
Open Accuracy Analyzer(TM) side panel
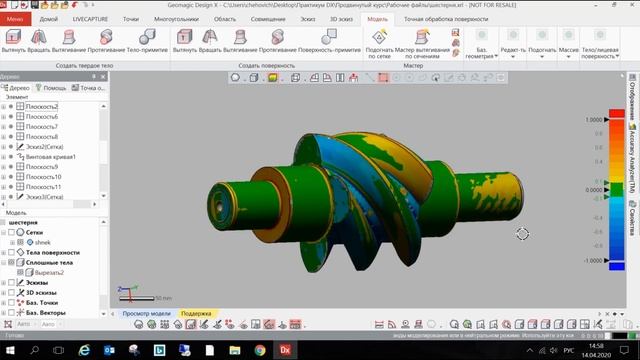(632, 158)
